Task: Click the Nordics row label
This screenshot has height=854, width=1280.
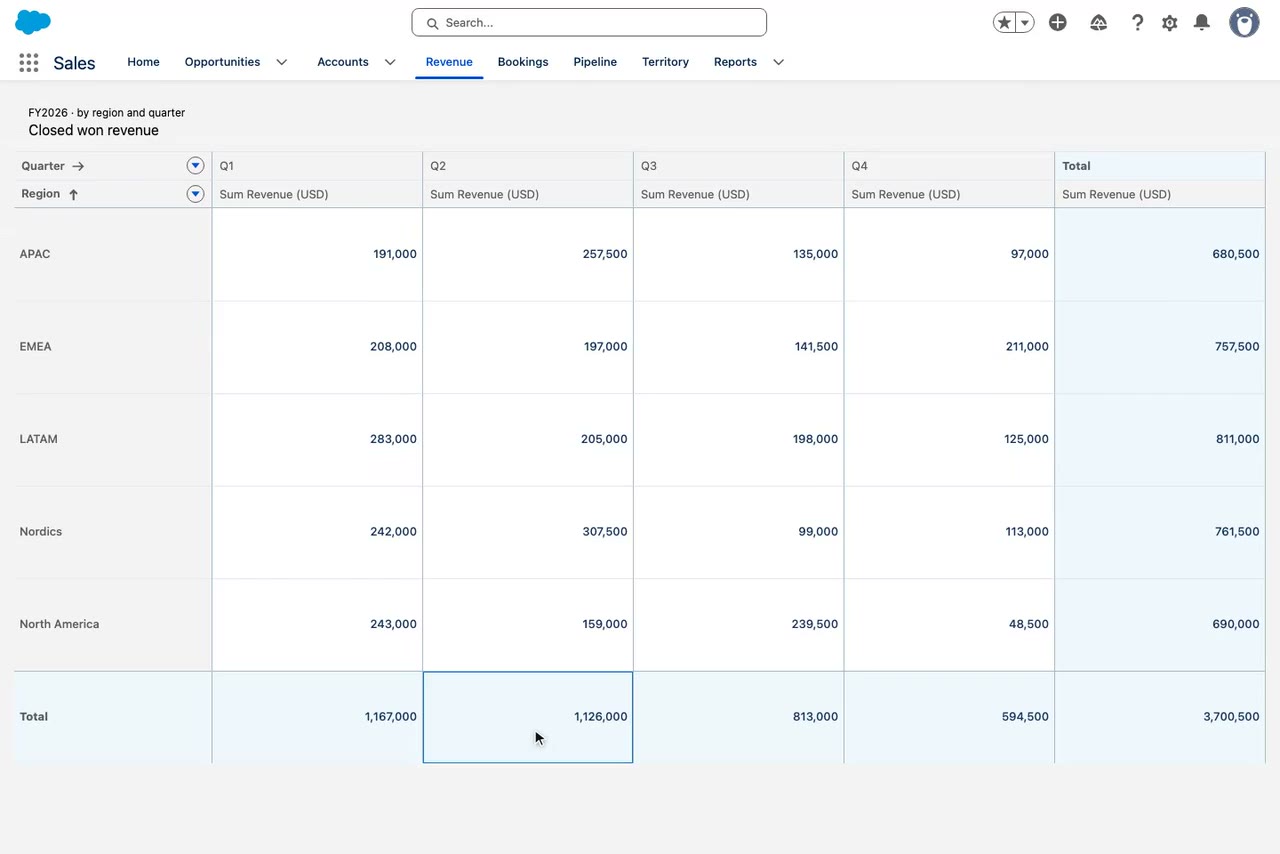Action: coord(41,532)
